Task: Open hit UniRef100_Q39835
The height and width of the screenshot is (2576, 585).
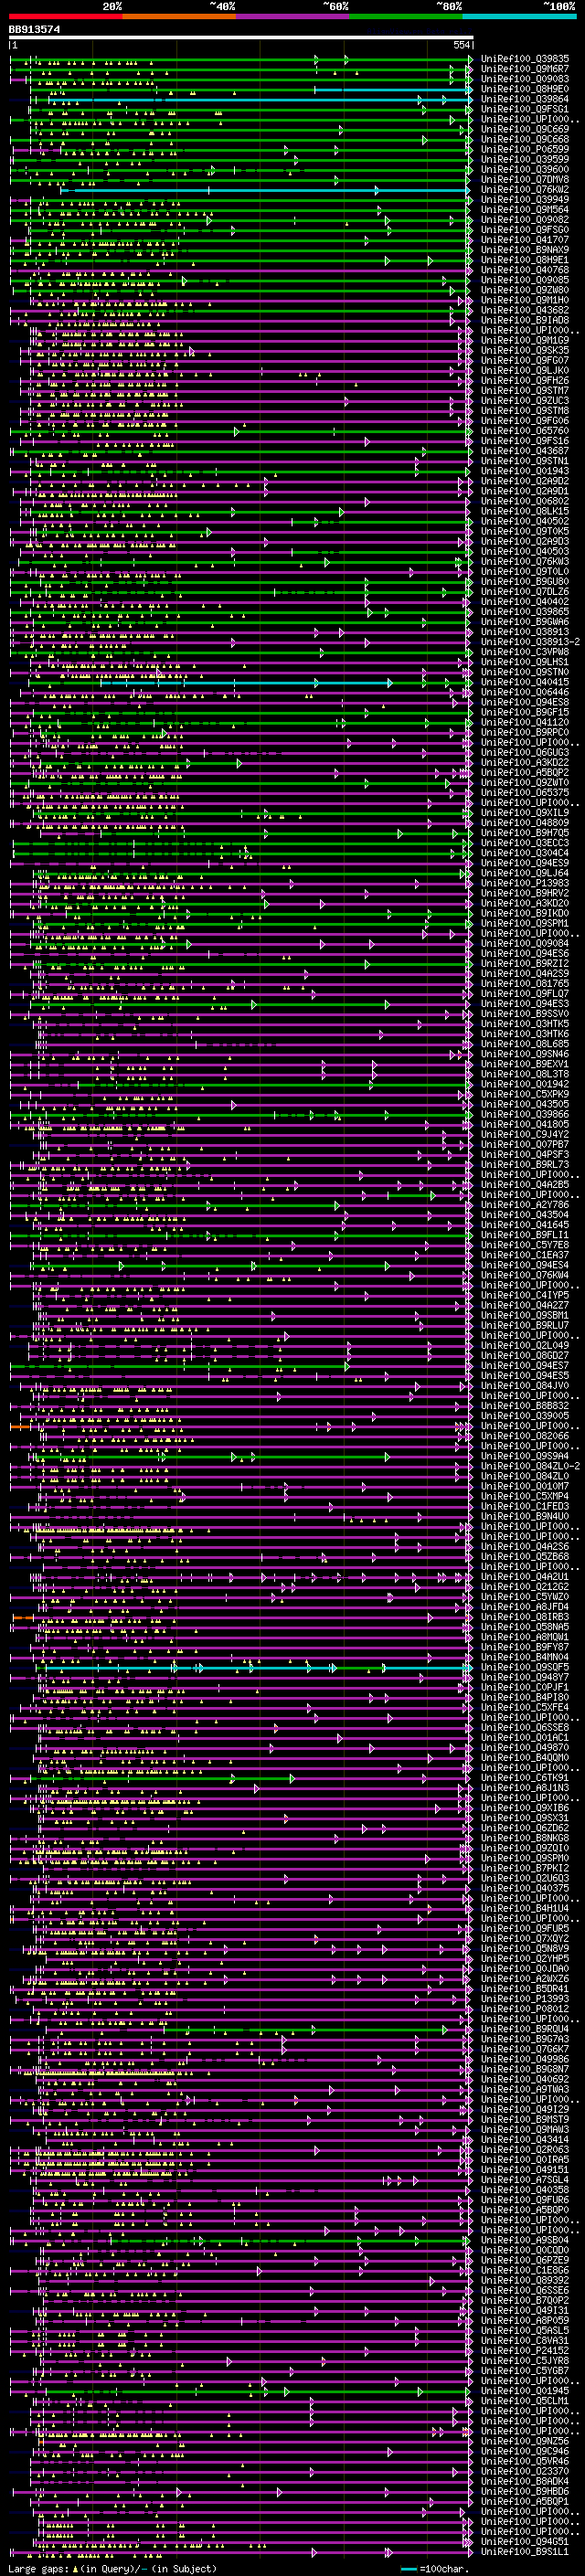Action: pyautogui.click(x=525, y=59)
